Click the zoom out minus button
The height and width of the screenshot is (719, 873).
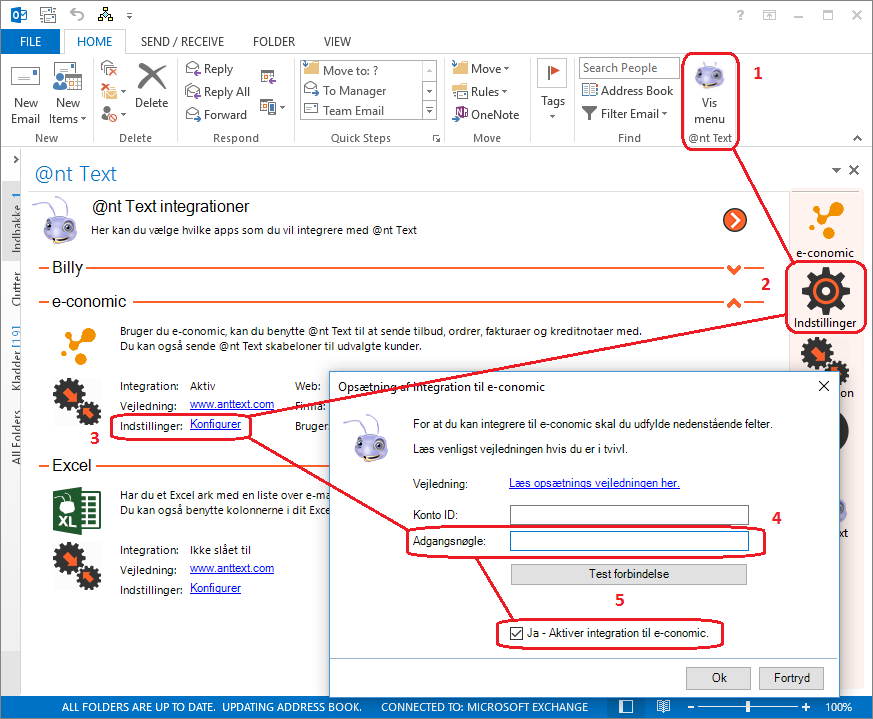click(x=691, y=707)
